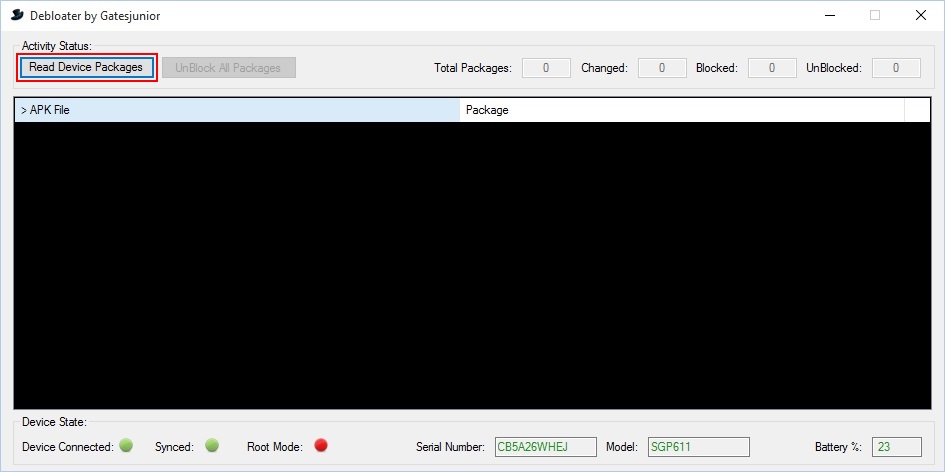The width and height of the screenshot is (945, 472).
Task: Select the UnBlocked count field
Action: 896,68
